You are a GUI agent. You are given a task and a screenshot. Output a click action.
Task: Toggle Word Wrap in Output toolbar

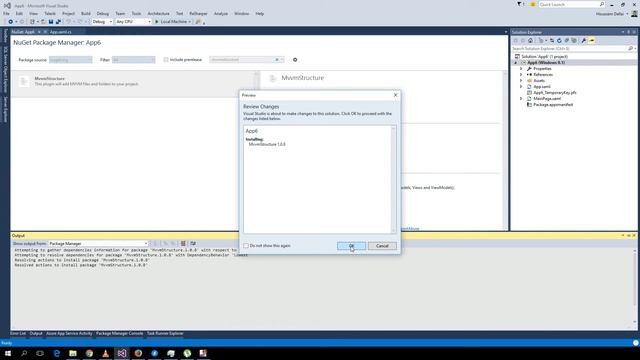coord(193,243)
